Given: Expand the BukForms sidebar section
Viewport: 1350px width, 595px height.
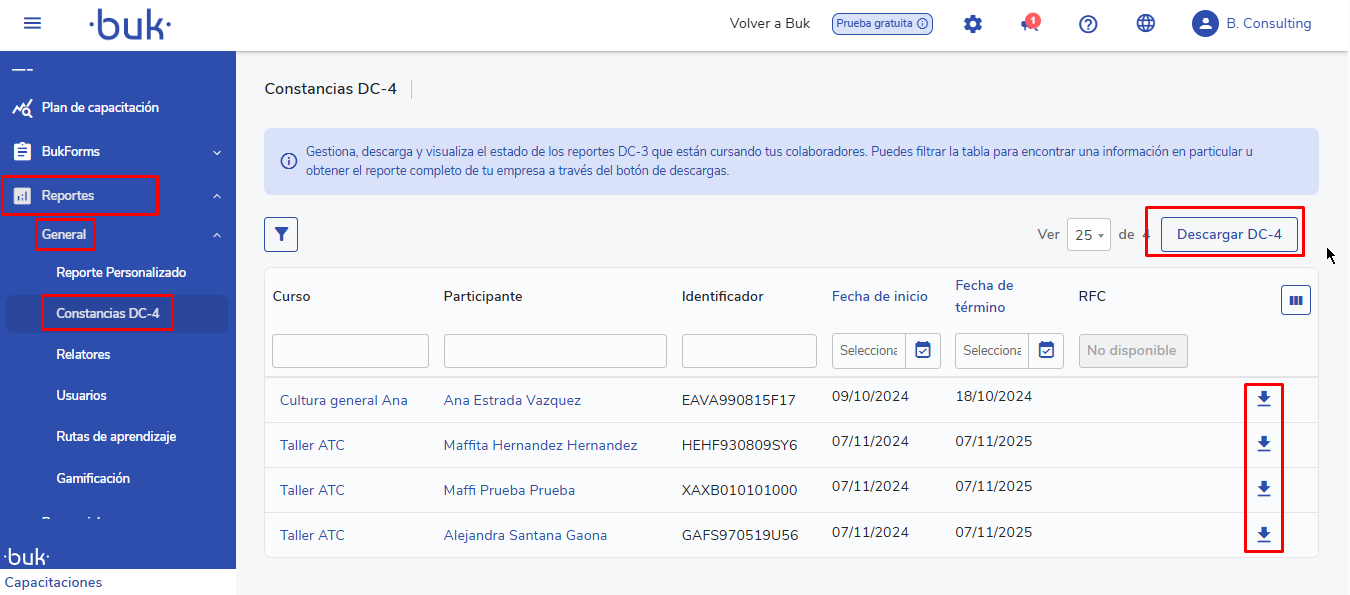Looking at the screenshot, I should (217, 152).
